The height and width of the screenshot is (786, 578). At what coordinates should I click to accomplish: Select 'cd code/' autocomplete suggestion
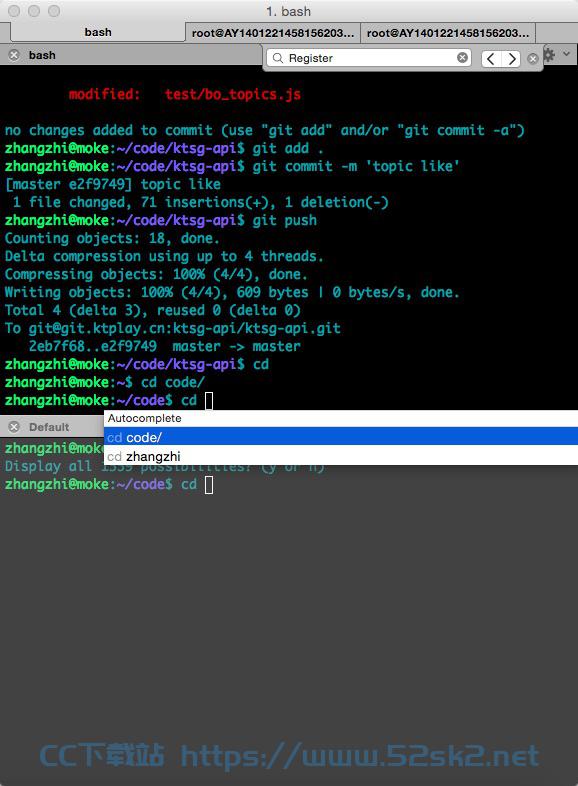tap(341, 437)
